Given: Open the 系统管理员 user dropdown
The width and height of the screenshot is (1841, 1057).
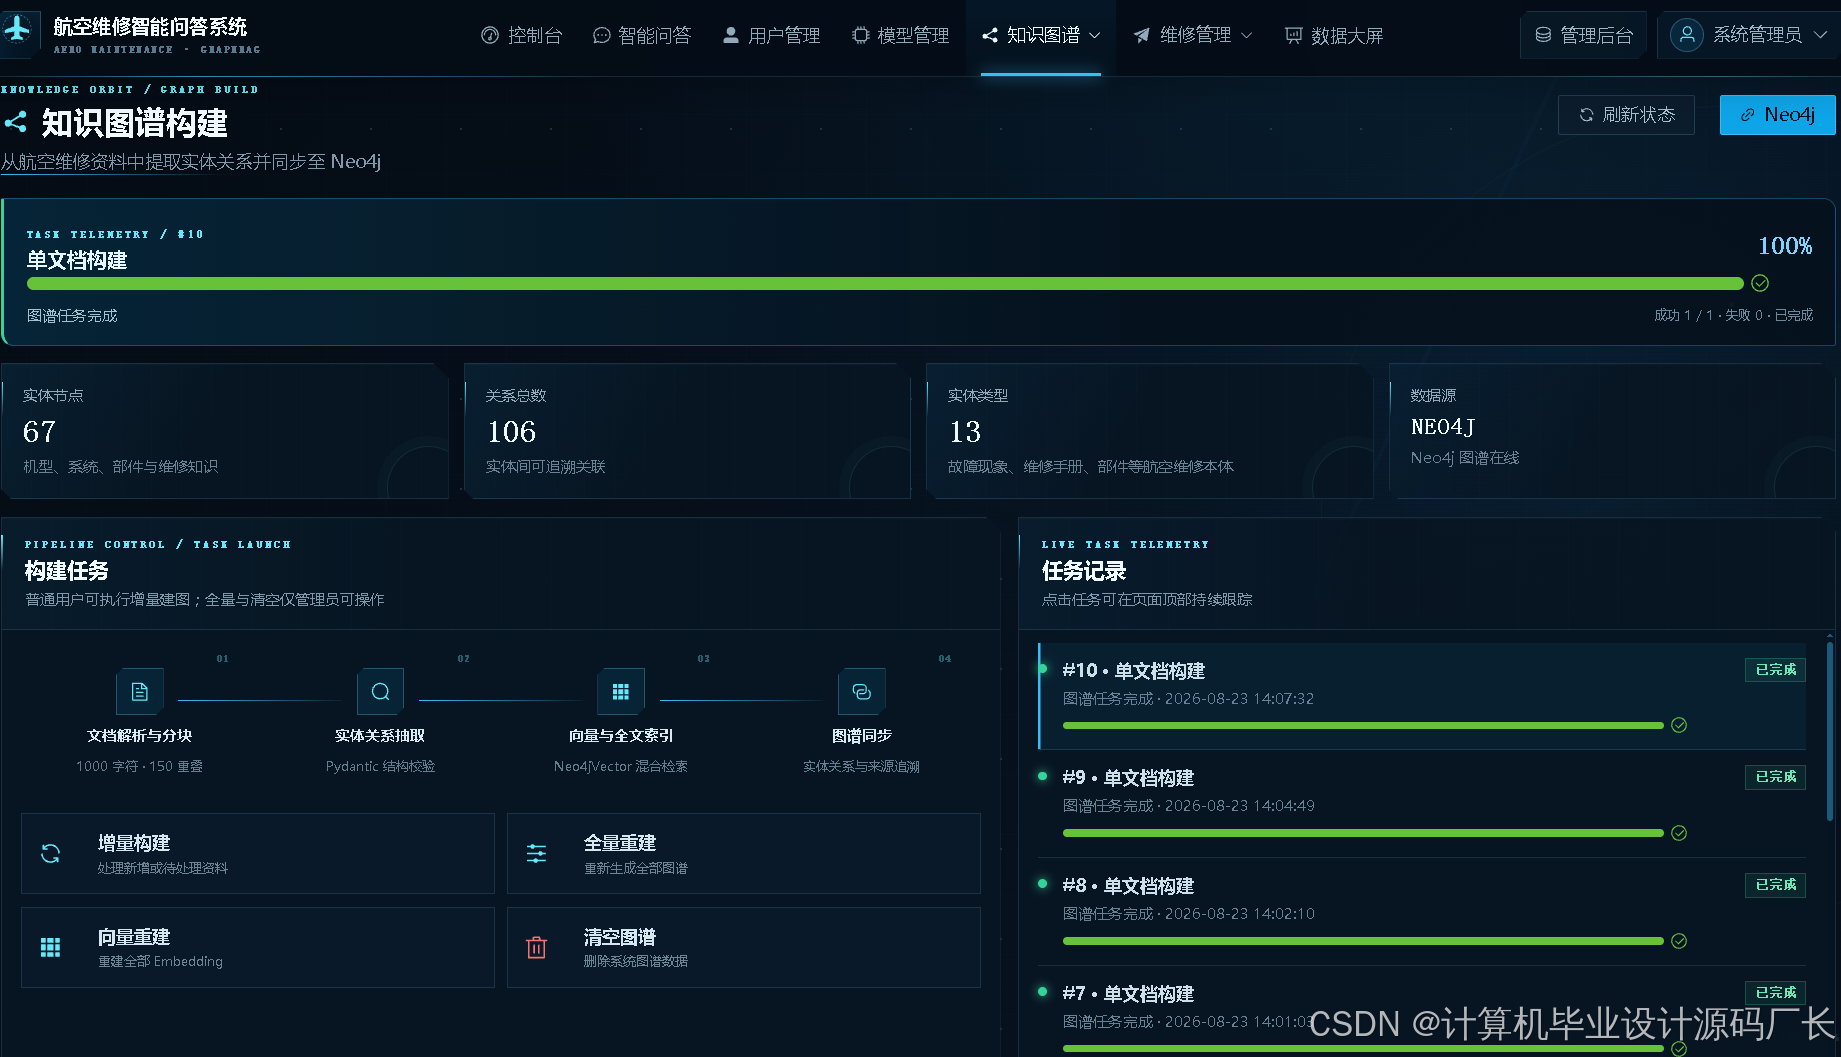Looking at the screenshot, I should 1749,36.
